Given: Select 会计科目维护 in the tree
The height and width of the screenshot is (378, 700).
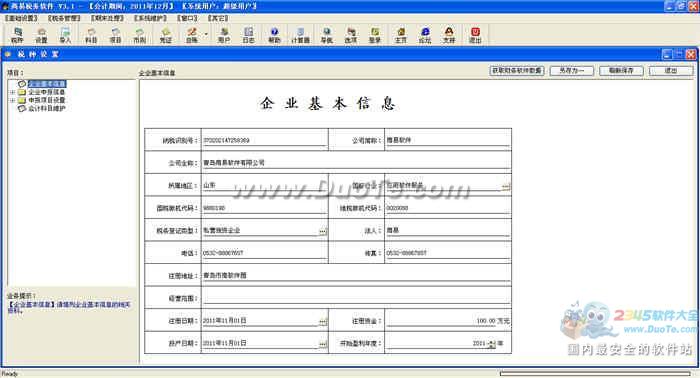Looking at the screenshot, I should [47, 108].
